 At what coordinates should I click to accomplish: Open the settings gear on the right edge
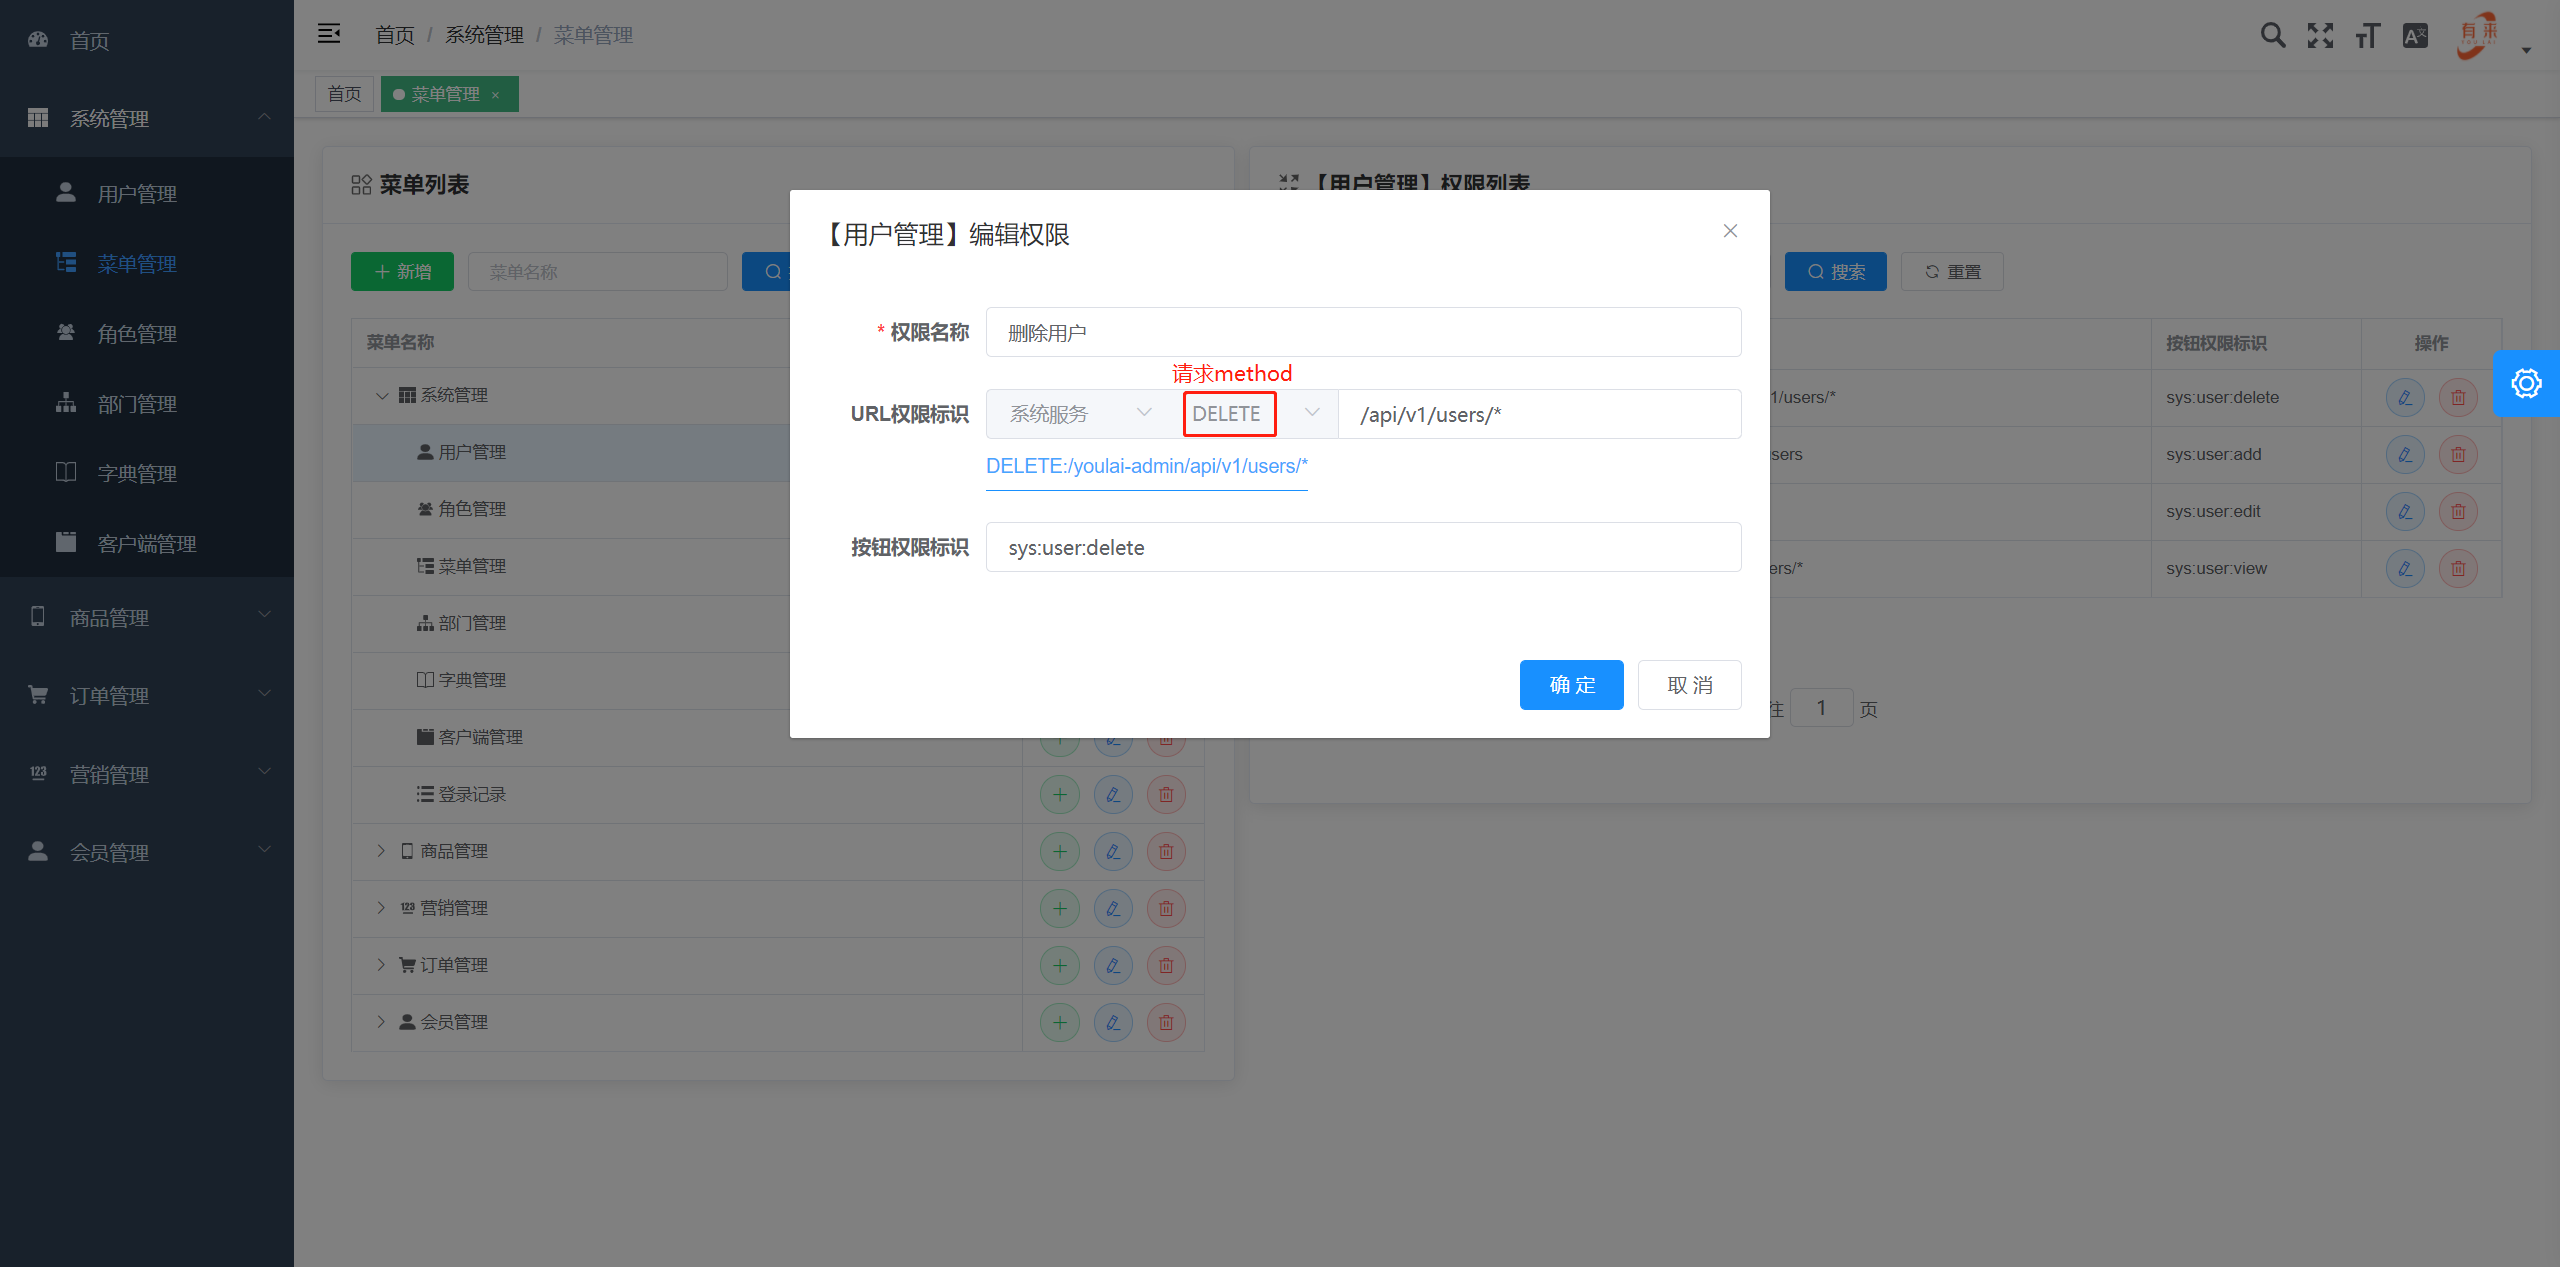click(x=2527, y=383)
